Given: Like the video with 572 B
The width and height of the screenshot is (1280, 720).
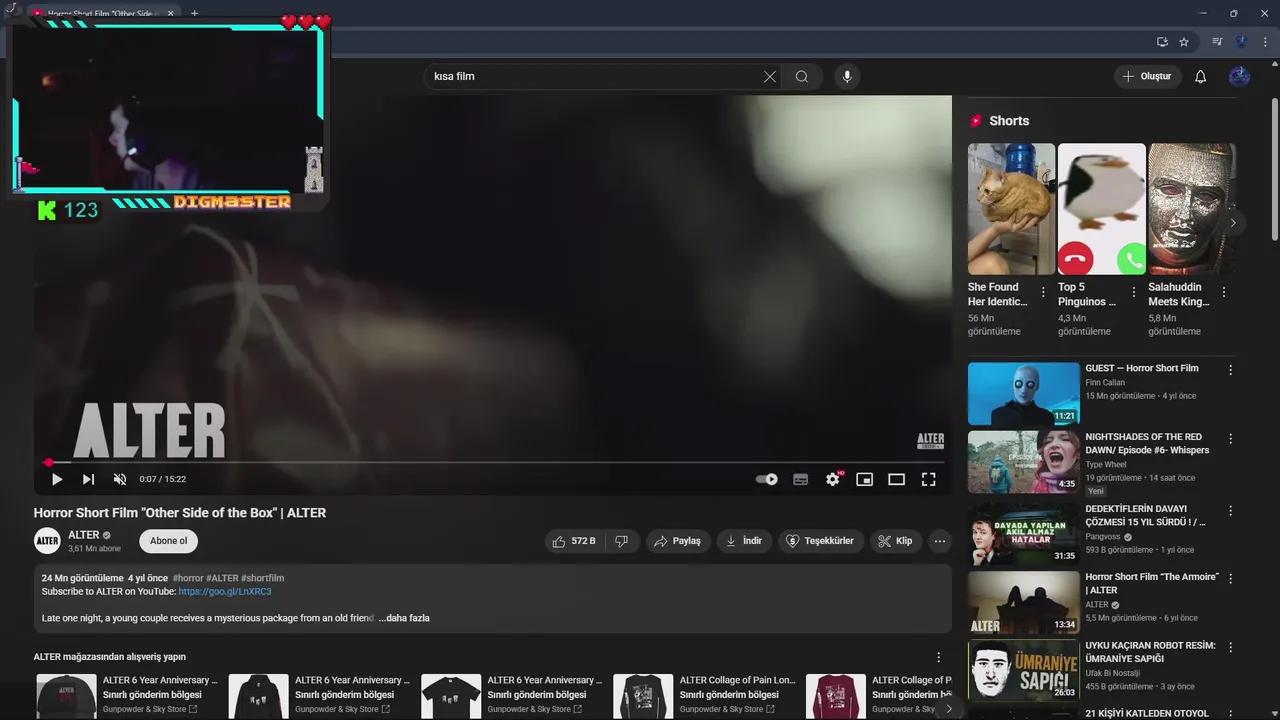Looking at the screenshot, I should pos(574,541).
